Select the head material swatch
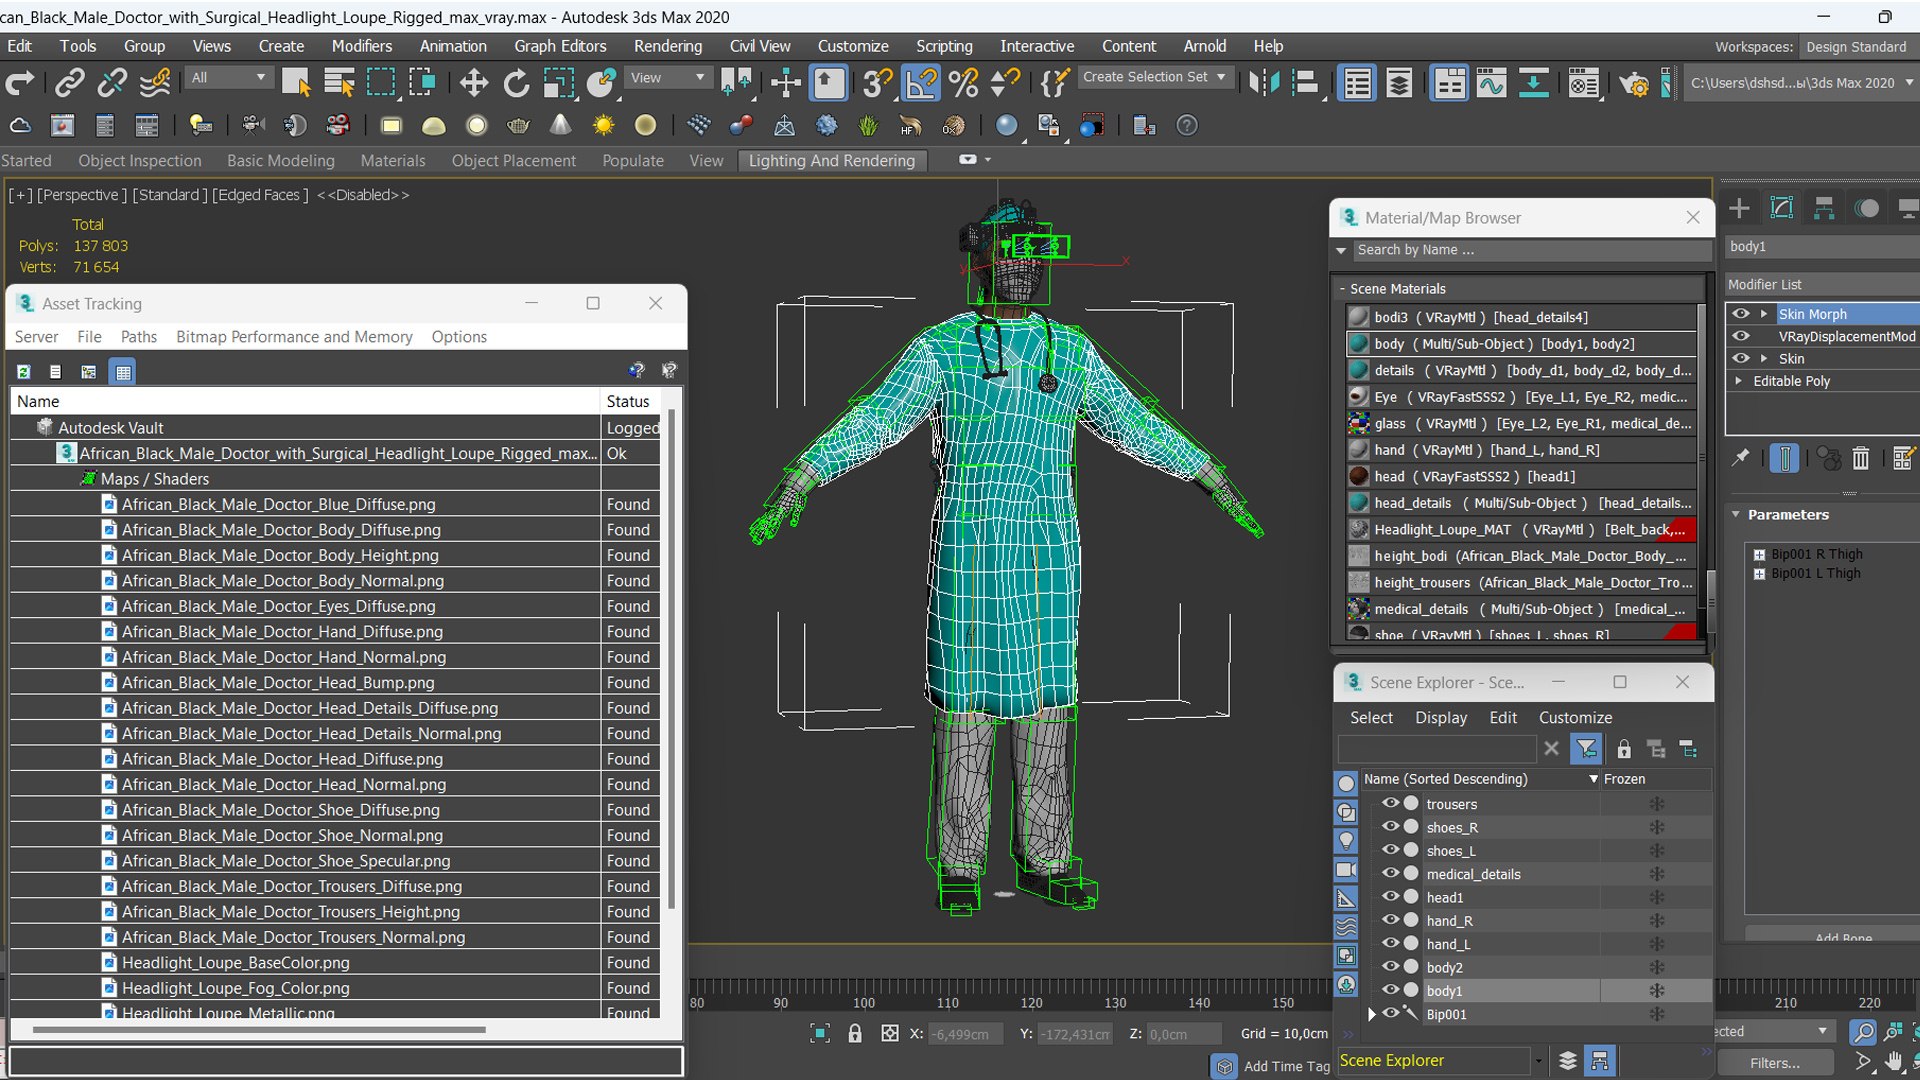The width and height of the screenshot is (1920, 1080). pyautogui.click(x=1359, y=477)
